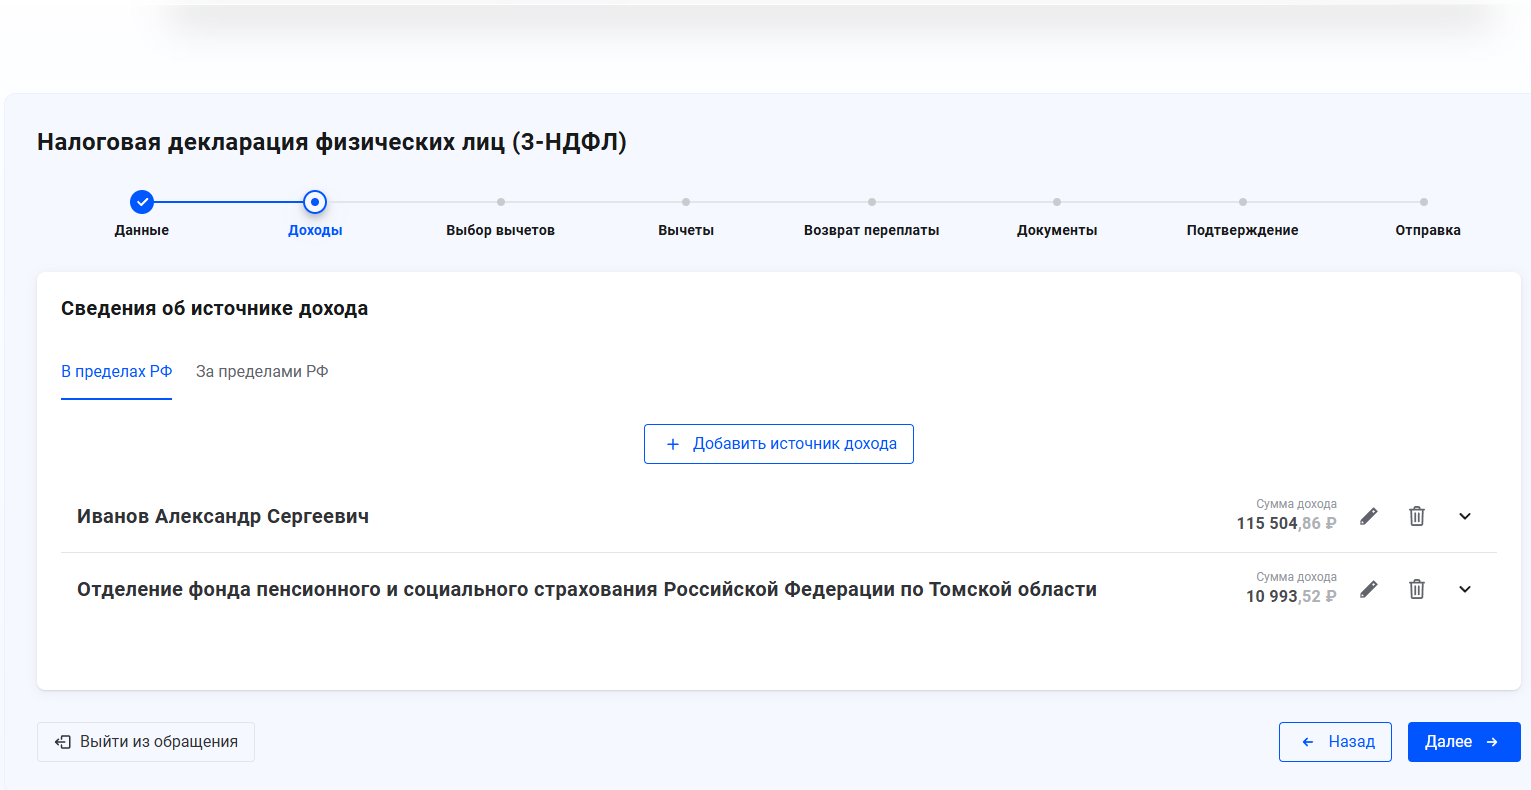
Task: Go to completed Данные step
Action: [x=142, y=202]
